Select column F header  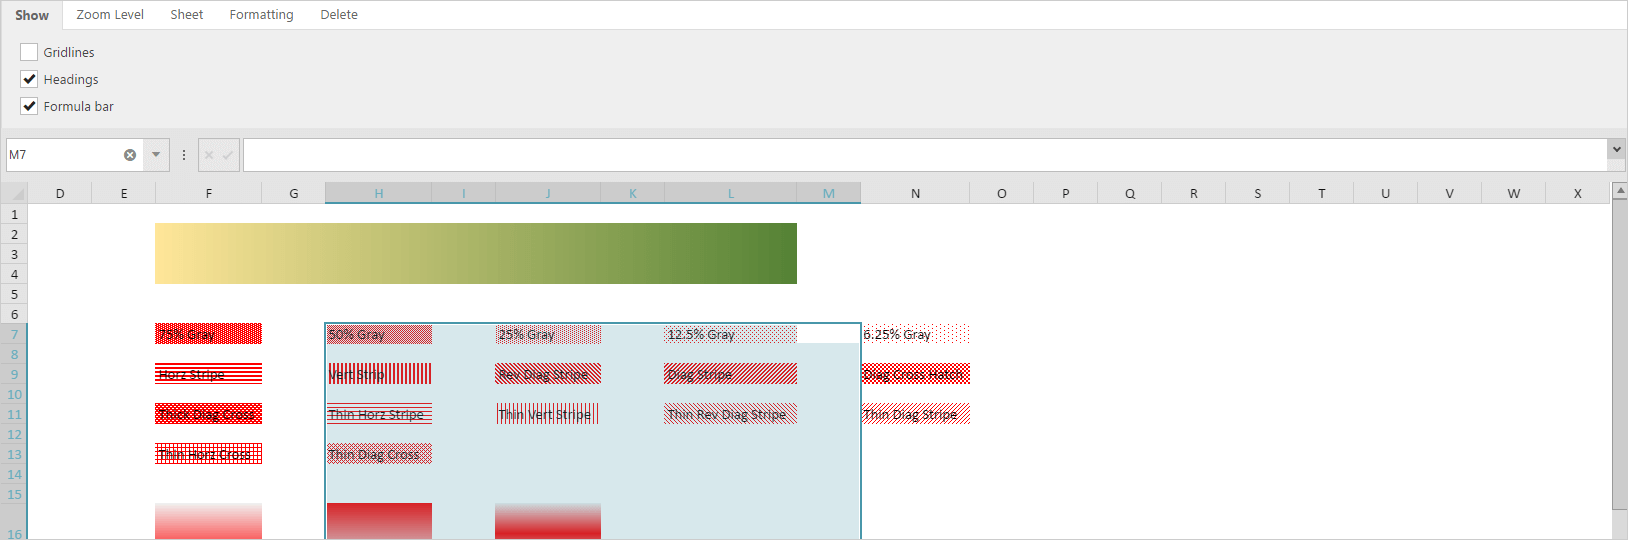(208, 193)
